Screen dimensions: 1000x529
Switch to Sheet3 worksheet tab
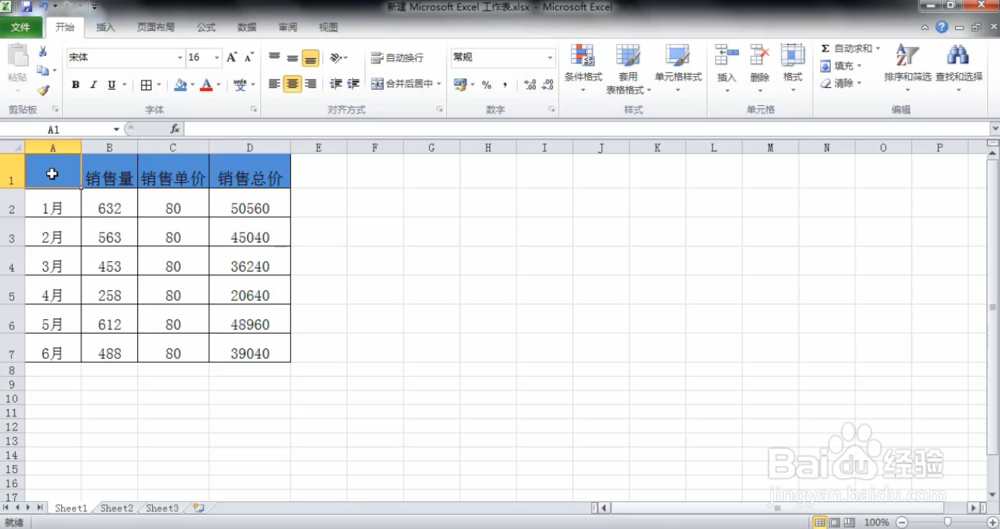[162, 509]
